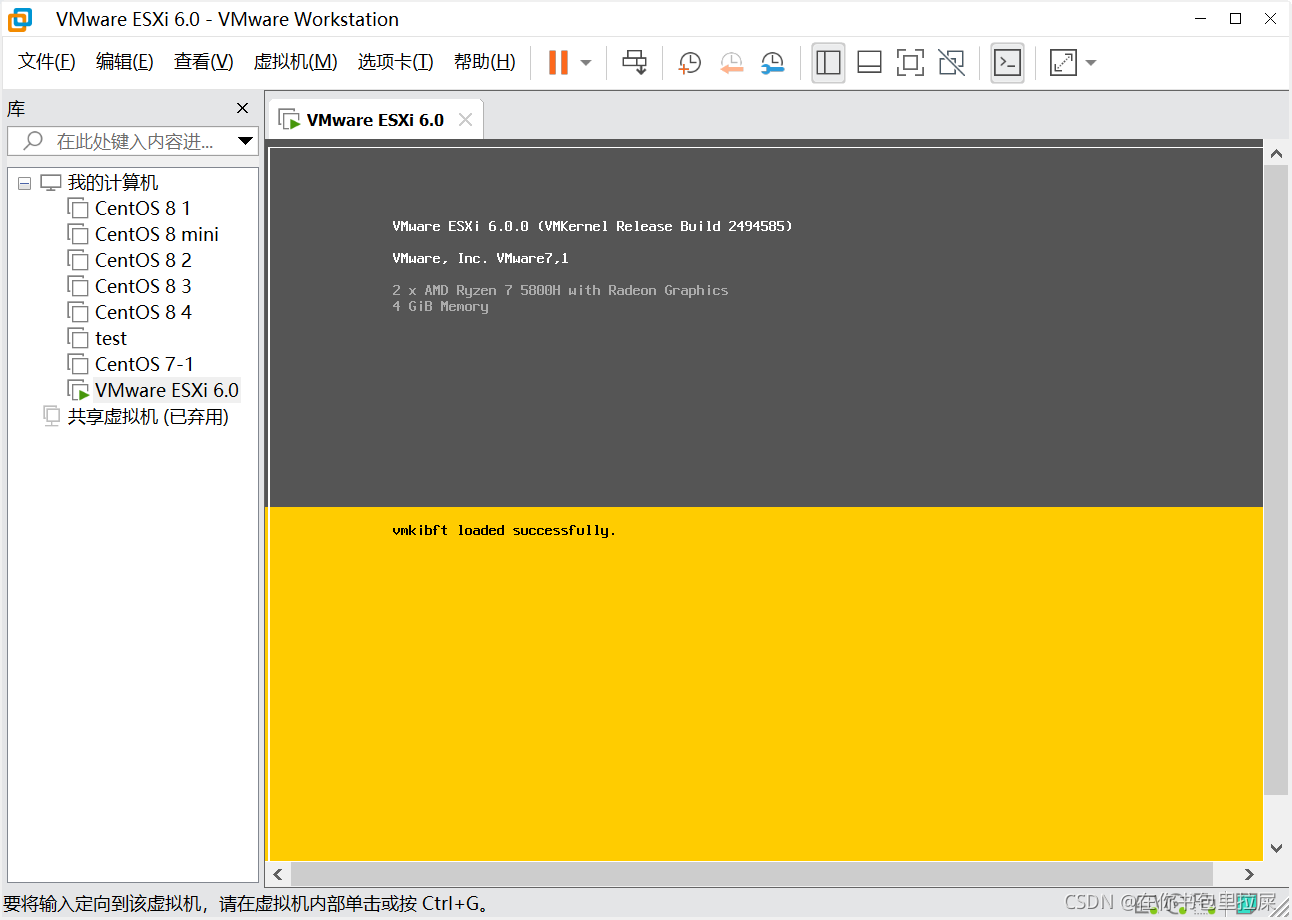
Task: Select CentOS 8 mini in the library
Action: coord(156,234)
